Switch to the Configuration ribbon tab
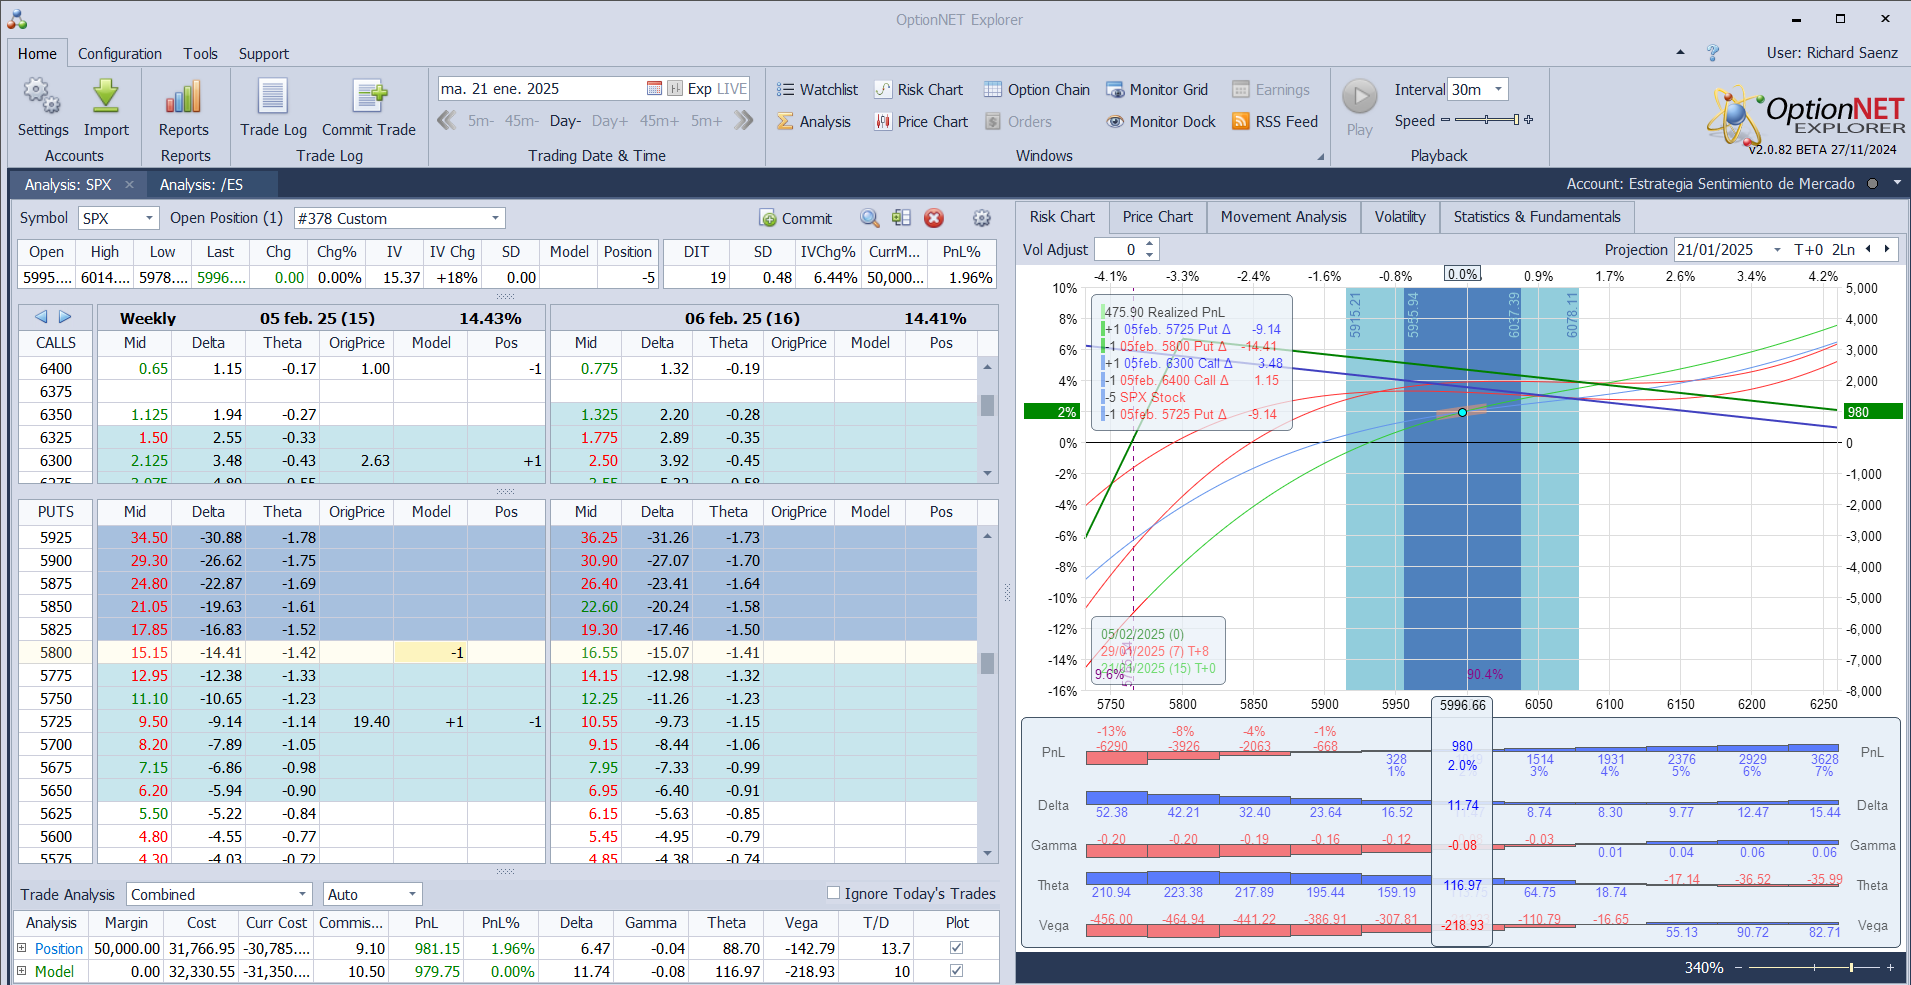Image resolution: width=1911 pixels, height=985 pixels. coord(120,54)
